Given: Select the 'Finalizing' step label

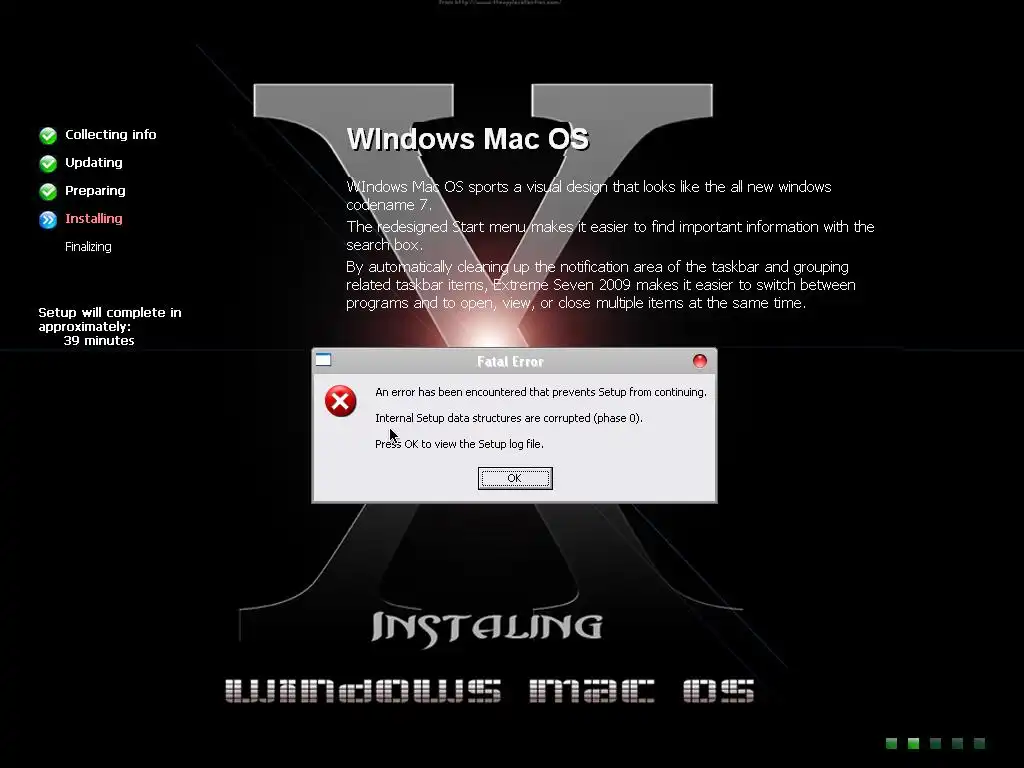Looking at the screenshot, I should pyautogui.click(x=88, y=247).
